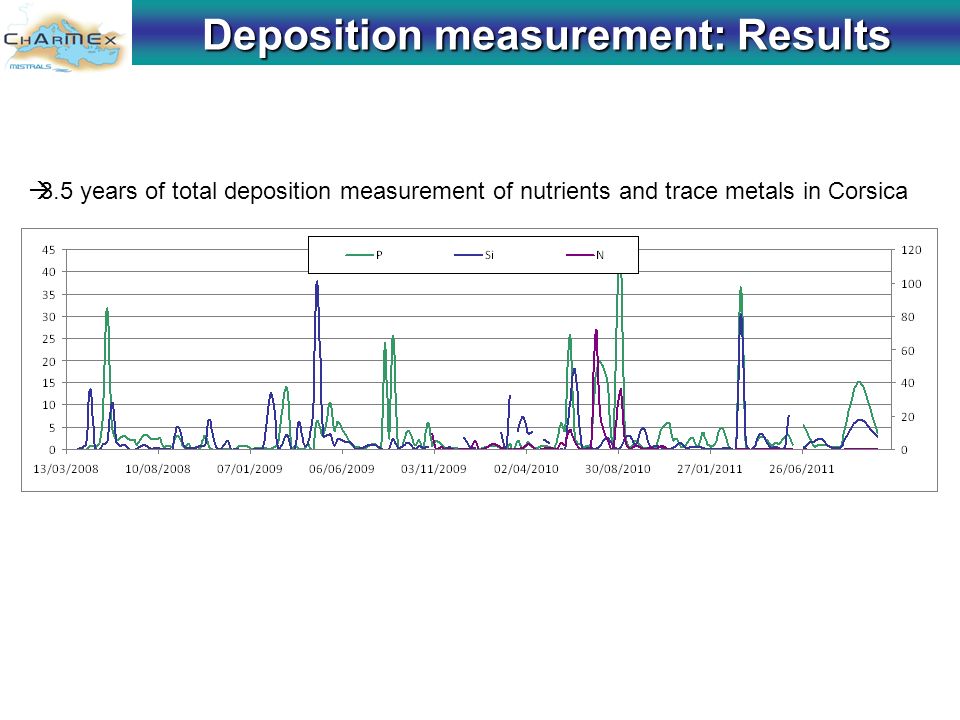Screen dimensions: 960x720
Task: Select the slide title 'Deposition measurement: Results'
Action: point(546,34)
